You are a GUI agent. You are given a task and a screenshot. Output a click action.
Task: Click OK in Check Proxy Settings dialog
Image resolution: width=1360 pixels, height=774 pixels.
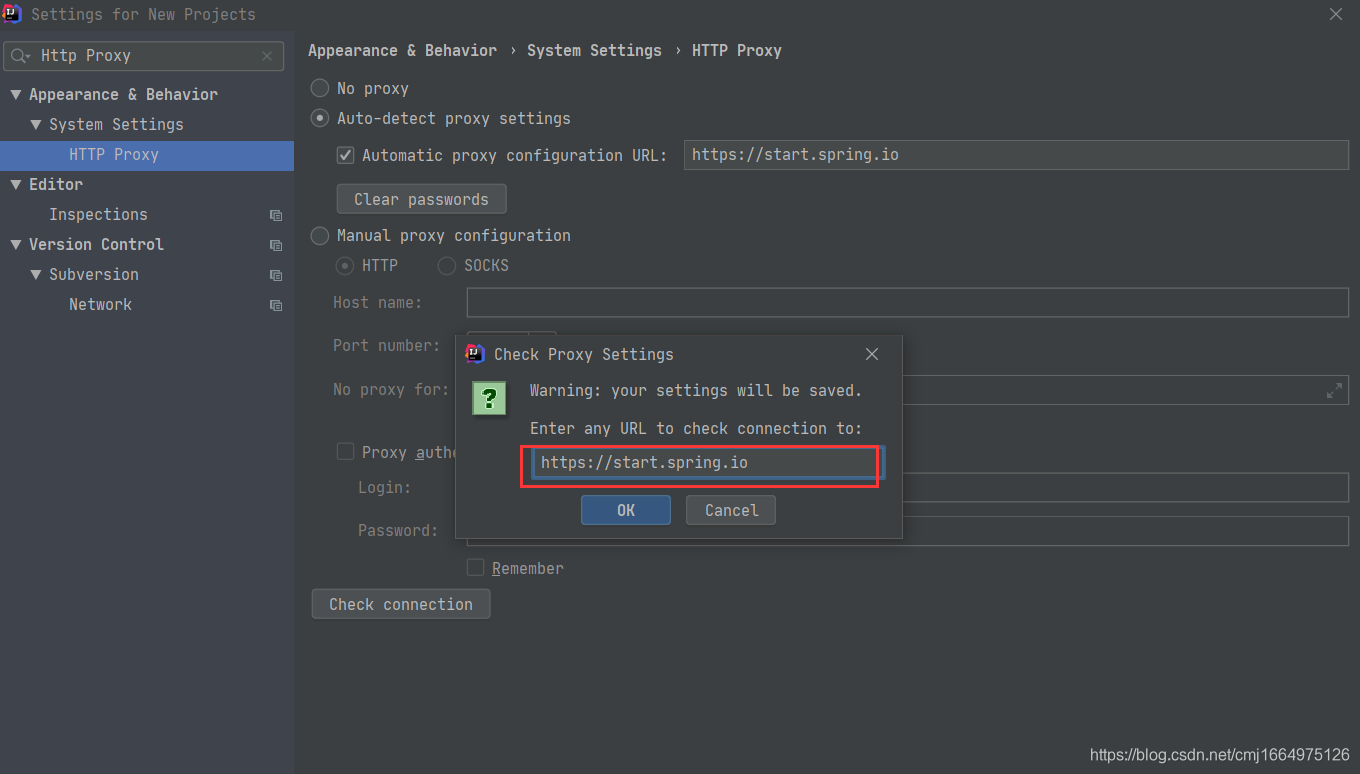pyautogui.click(x=626, y=510)
